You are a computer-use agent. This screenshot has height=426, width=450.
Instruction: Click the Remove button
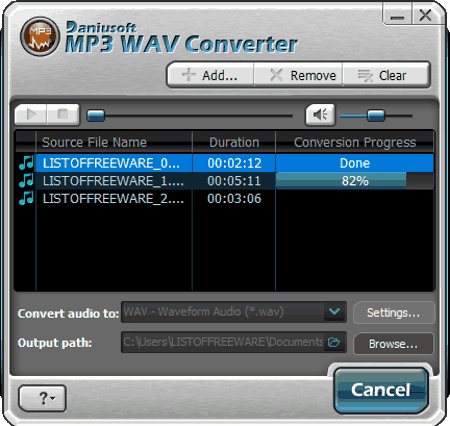(298, 75)
